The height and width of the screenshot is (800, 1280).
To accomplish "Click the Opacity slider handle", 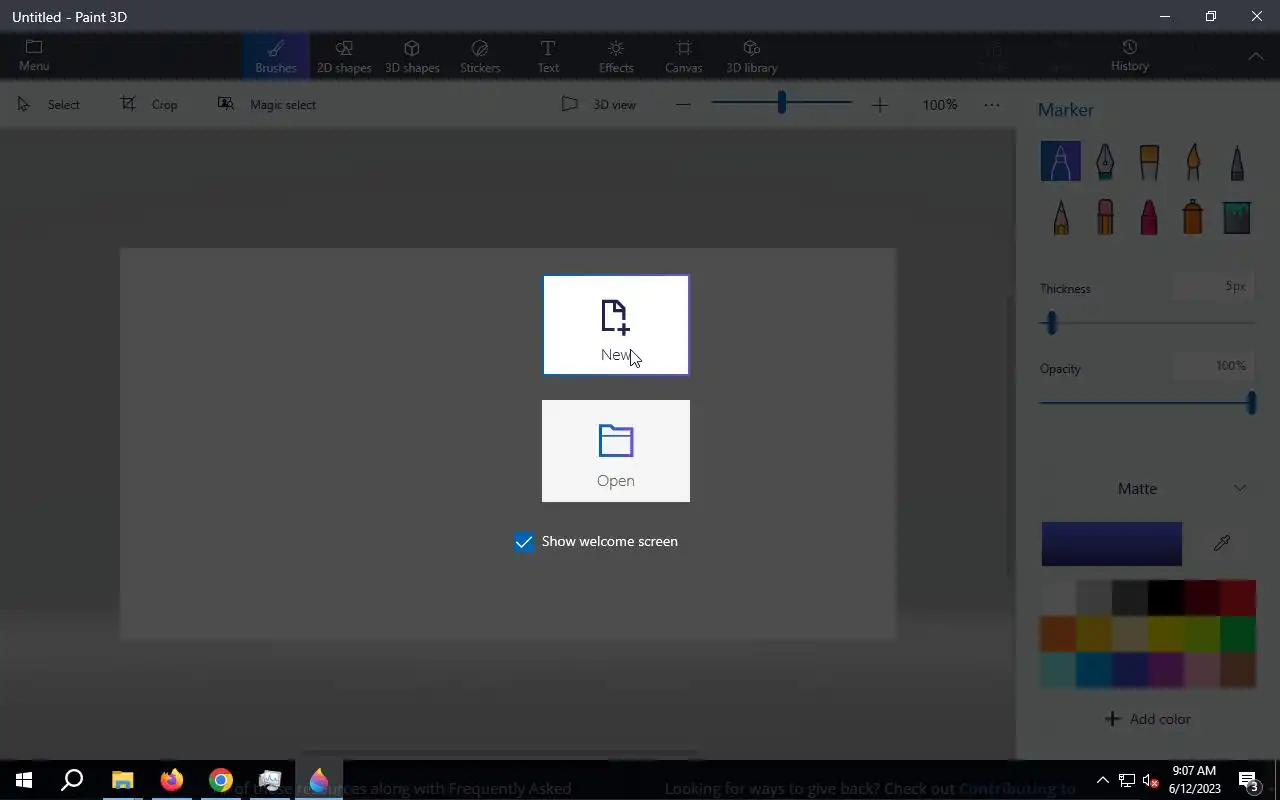I will click(1251, 402).
